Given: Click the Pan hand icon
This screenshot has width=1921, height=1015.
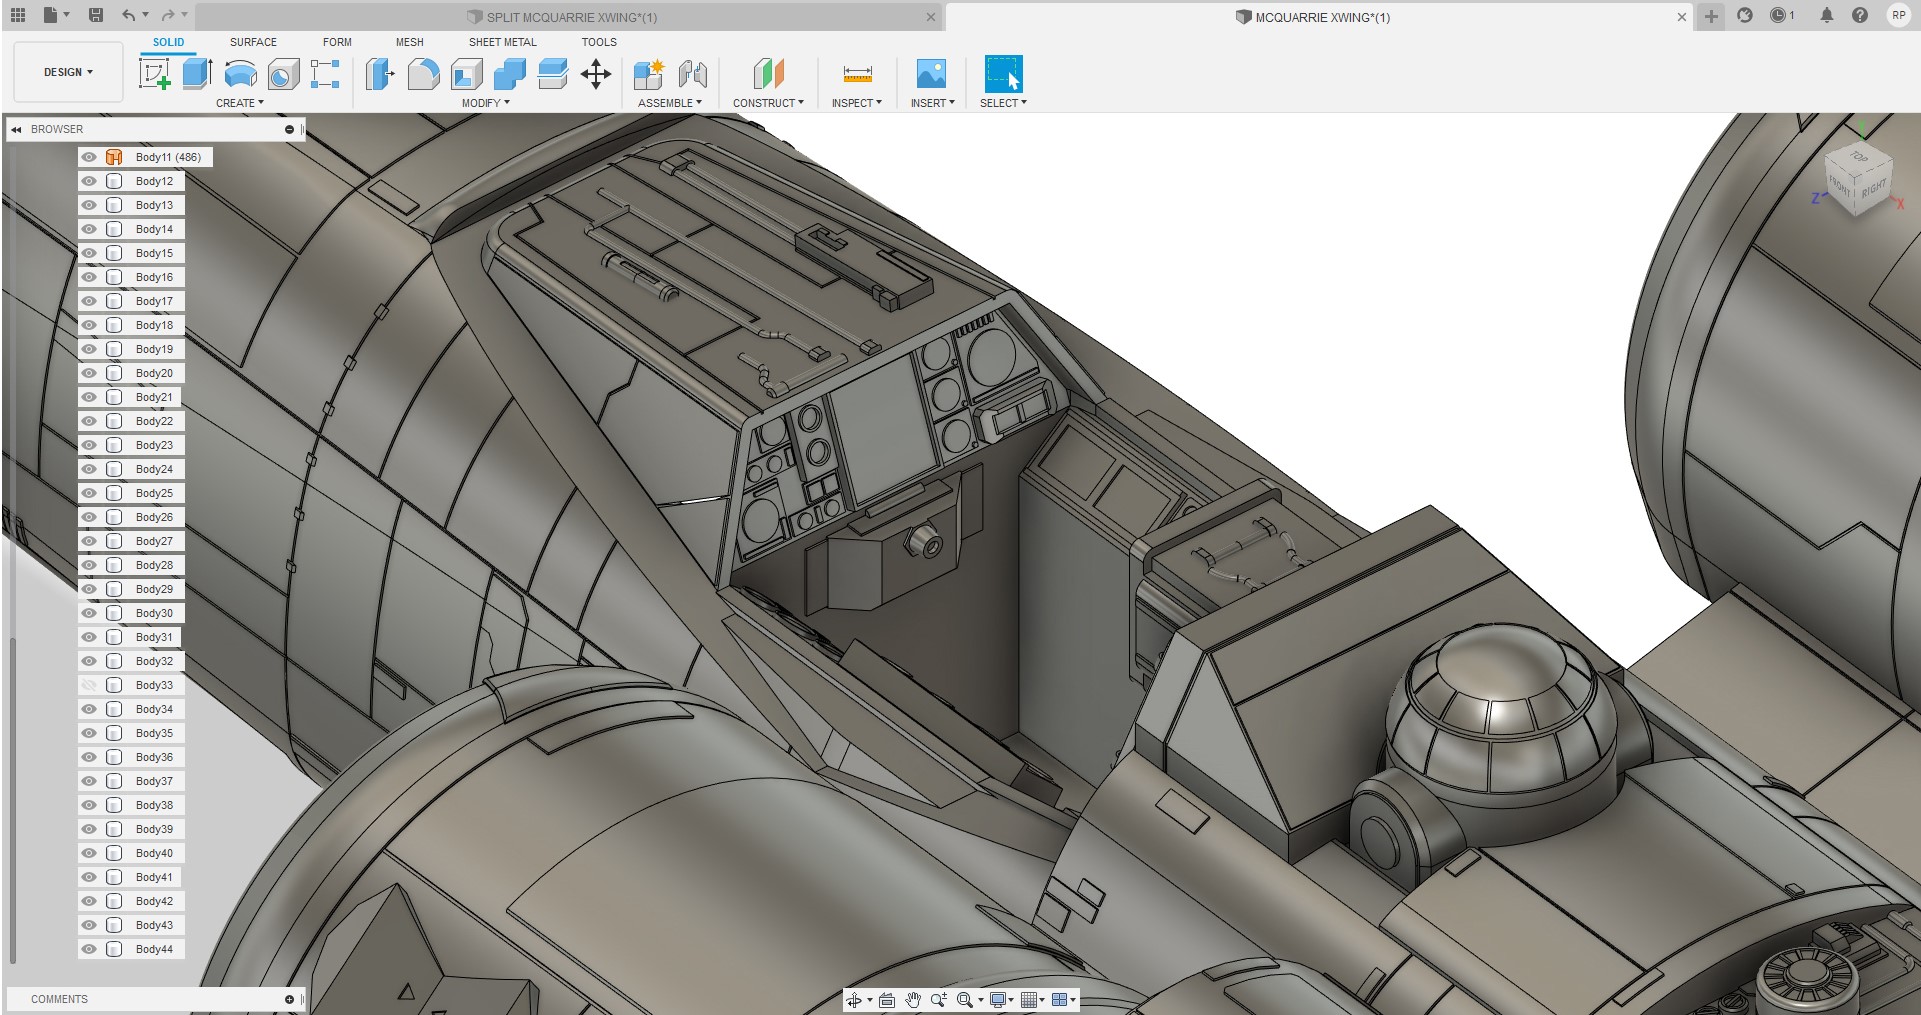Looking at the screenshot, I should click(x=913, y=1000).
